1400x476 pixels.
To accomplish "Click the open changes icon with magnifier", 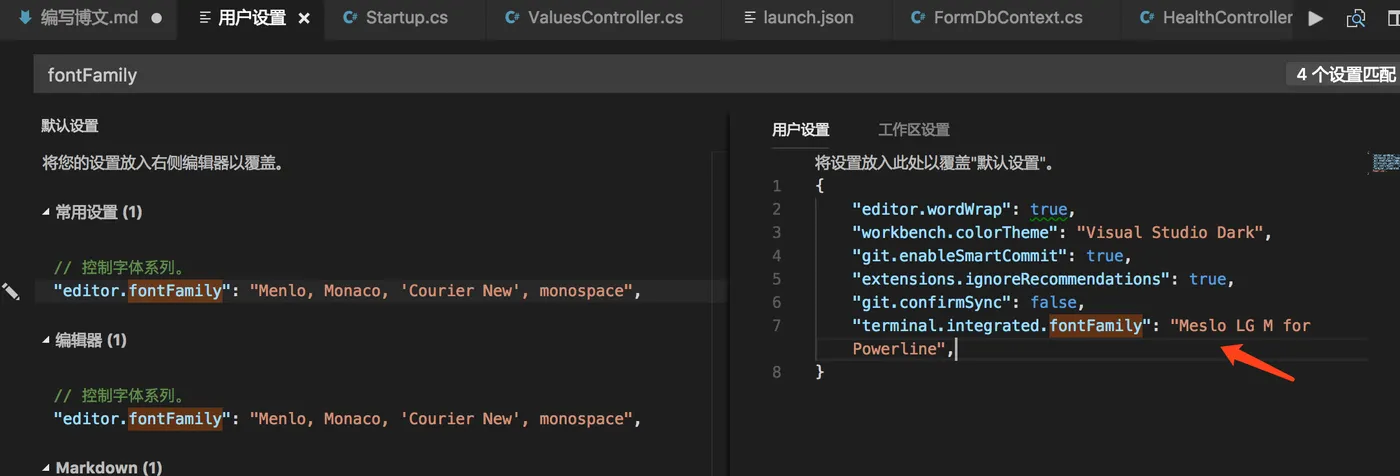I will pyautogui.click(x=1356, y=18).
